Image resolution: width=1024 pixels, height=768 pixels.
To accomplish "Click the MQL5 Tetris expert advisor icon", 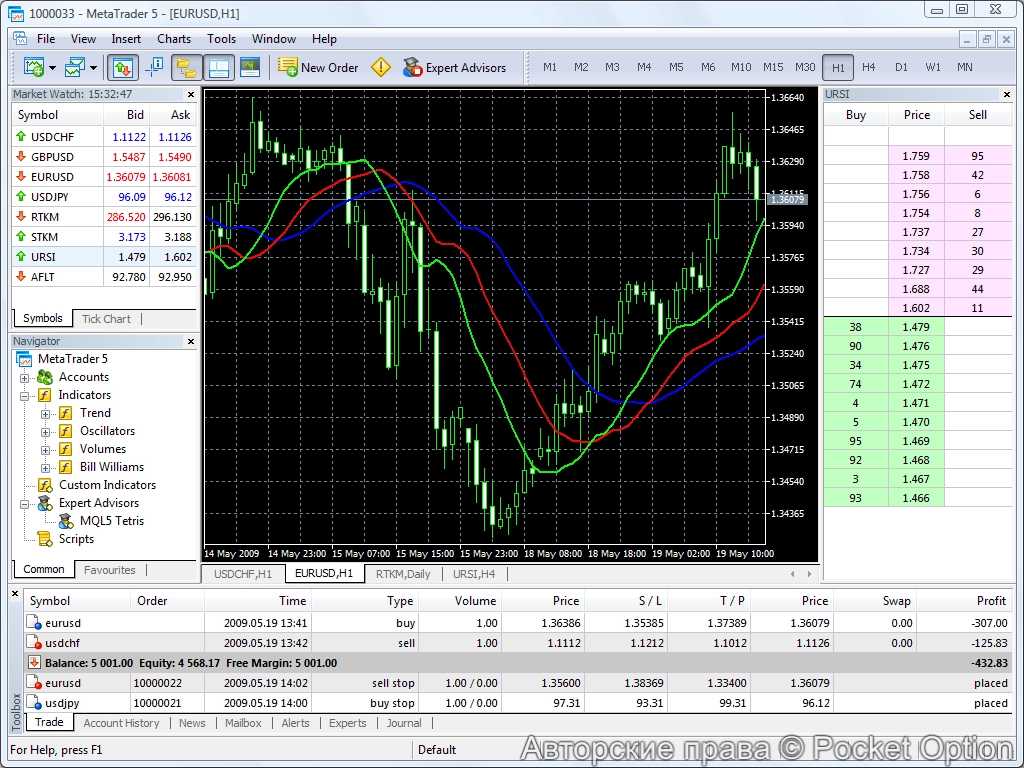I will [66, 521].
